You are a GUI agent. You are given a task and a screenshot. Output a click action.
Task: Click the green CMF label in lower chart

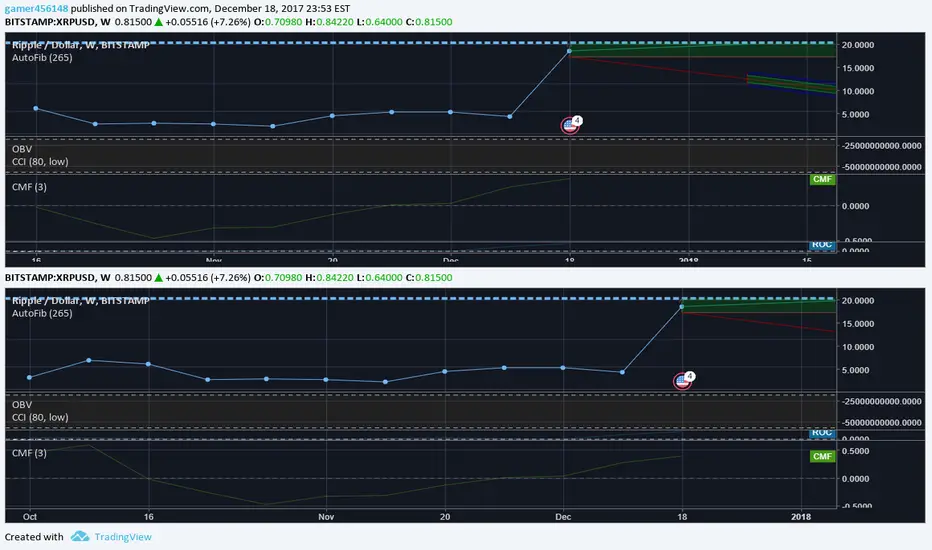pyautogui.click(x=822, y=457)
